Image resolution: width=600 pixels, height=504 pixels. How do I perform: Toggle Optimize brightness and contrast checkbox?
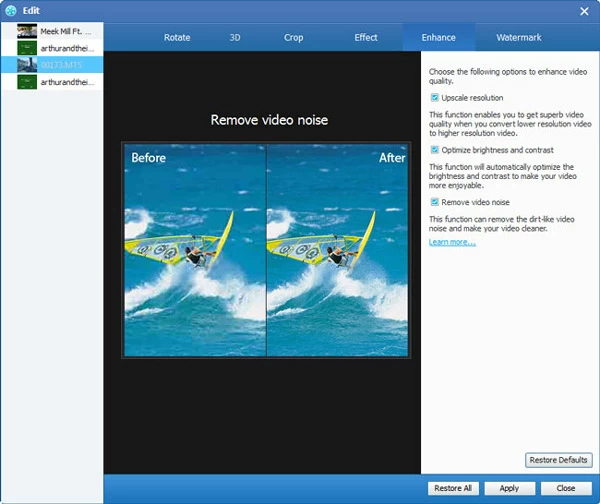[x=435, y=150]
